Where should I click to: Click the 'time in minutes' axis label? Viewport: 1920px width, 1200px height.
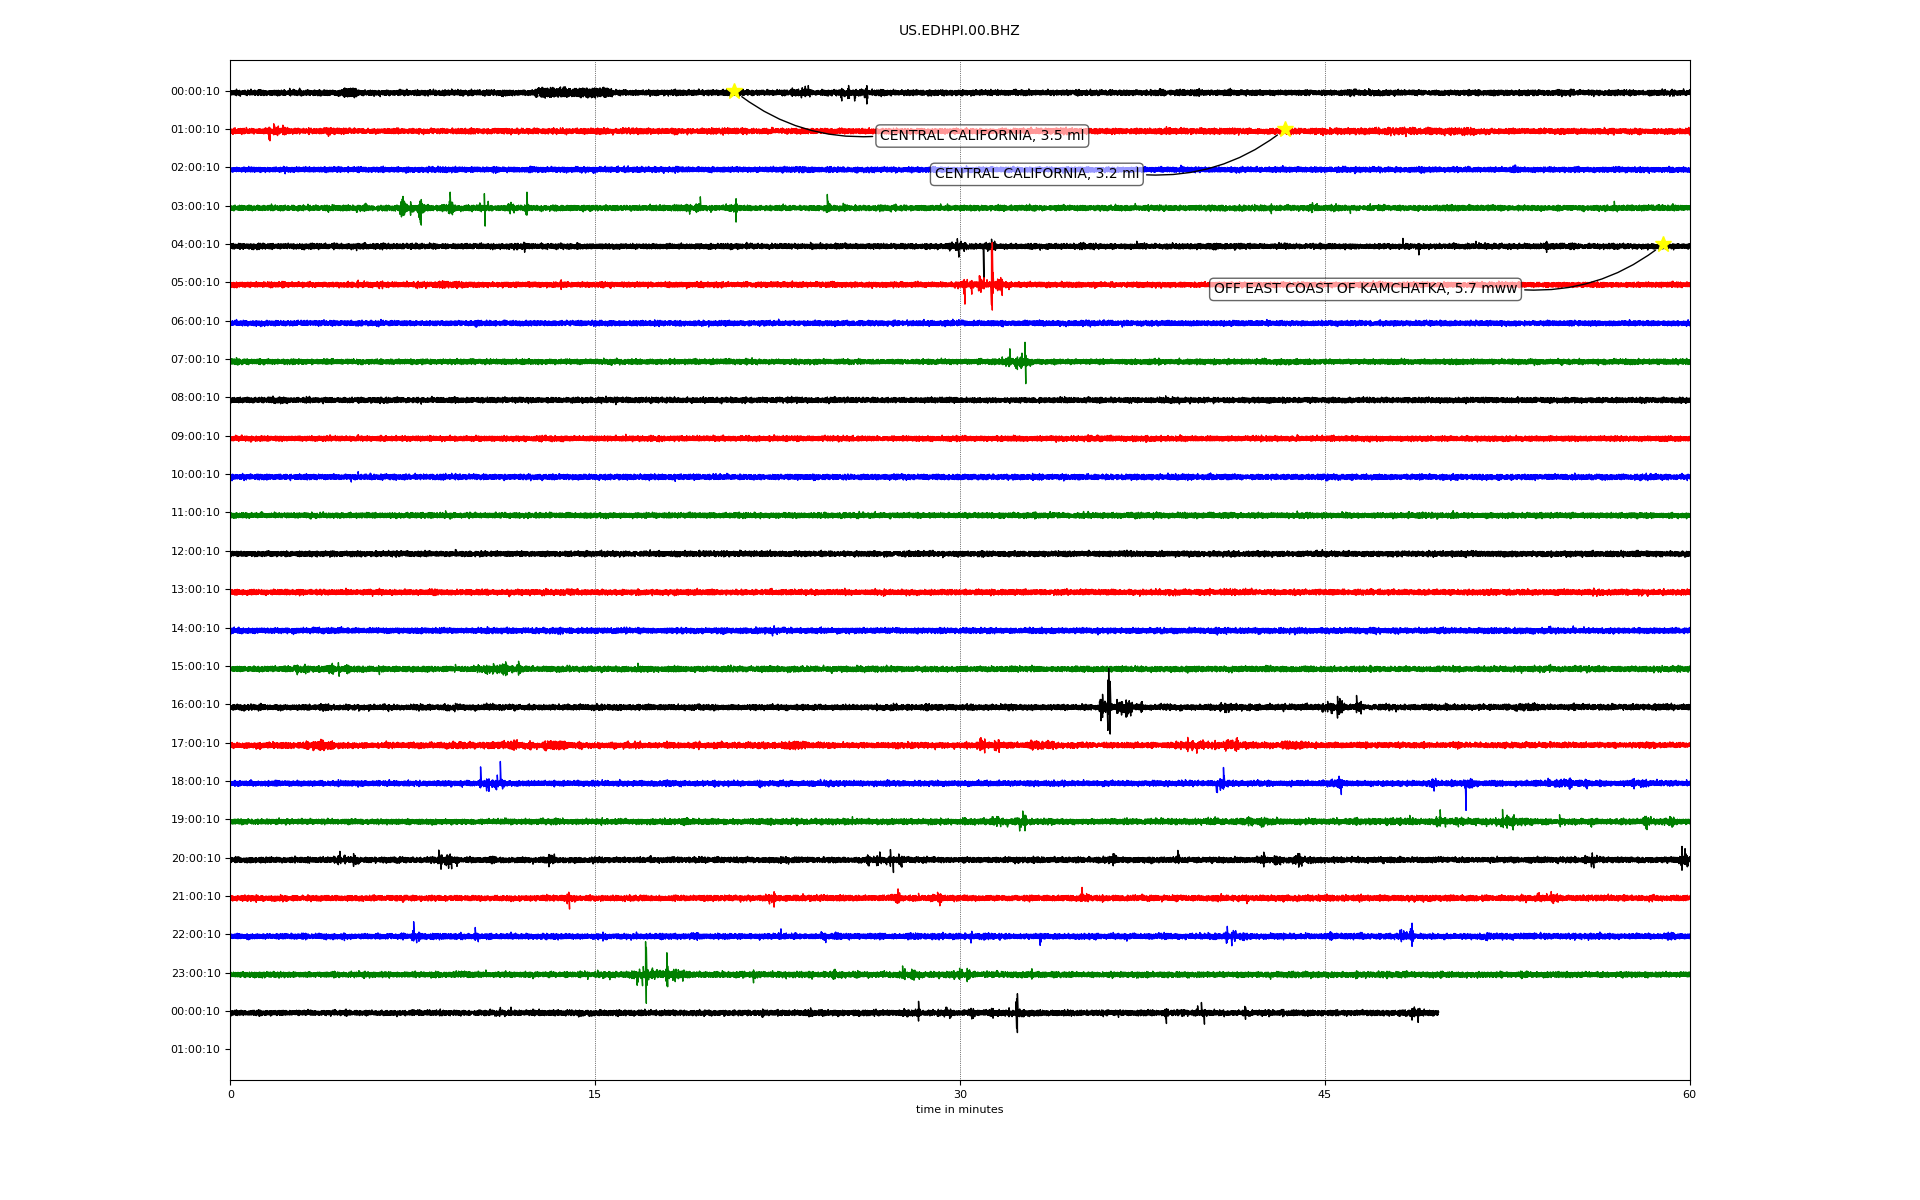[x=959, y=1110]
